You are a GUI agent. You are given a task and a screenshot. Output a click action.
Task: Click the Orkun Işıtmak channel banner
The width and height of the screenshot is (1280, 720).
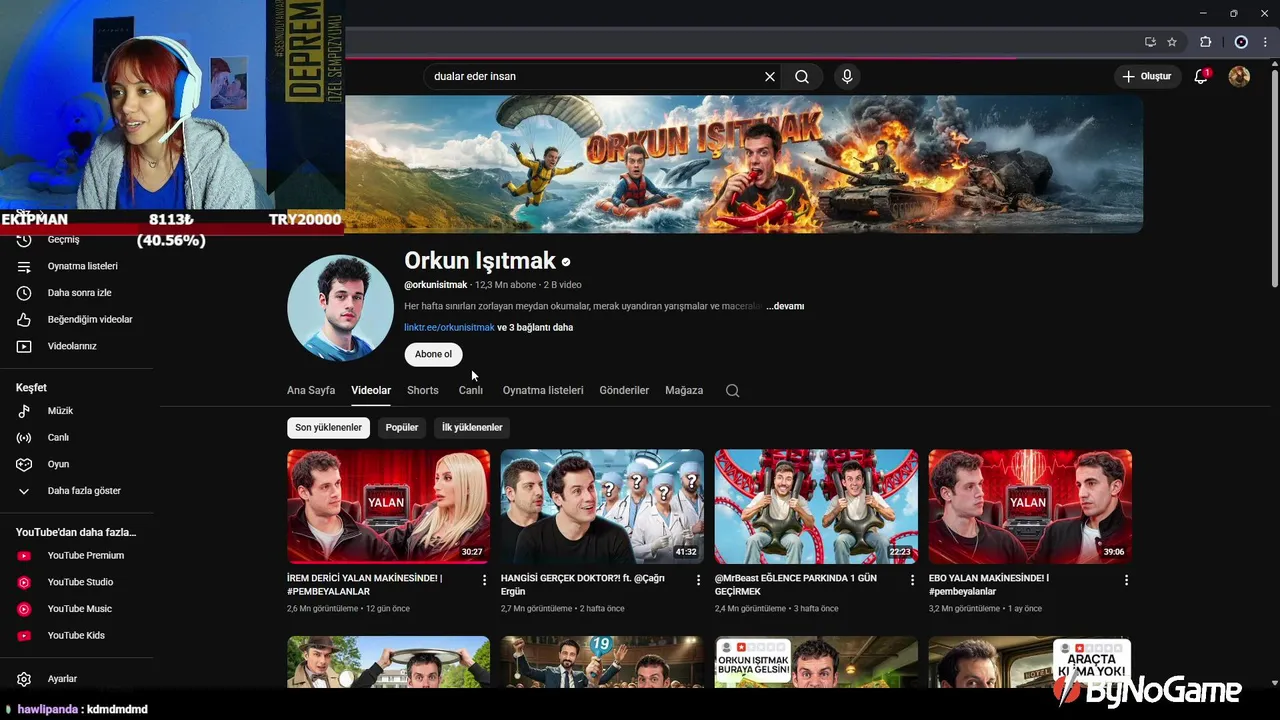(x=744, y=164)
